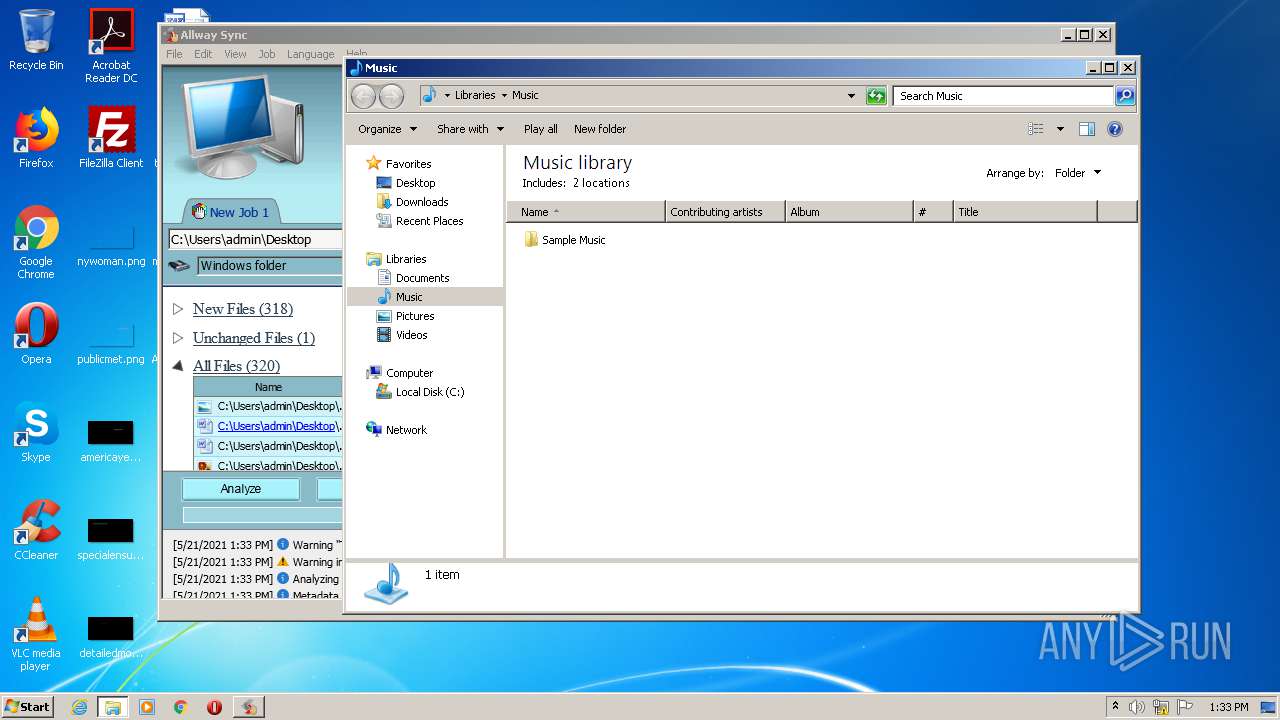Screen dimensions: 1280x720
Task: Open Allway Sync Job menu
Action: point(266,54)
